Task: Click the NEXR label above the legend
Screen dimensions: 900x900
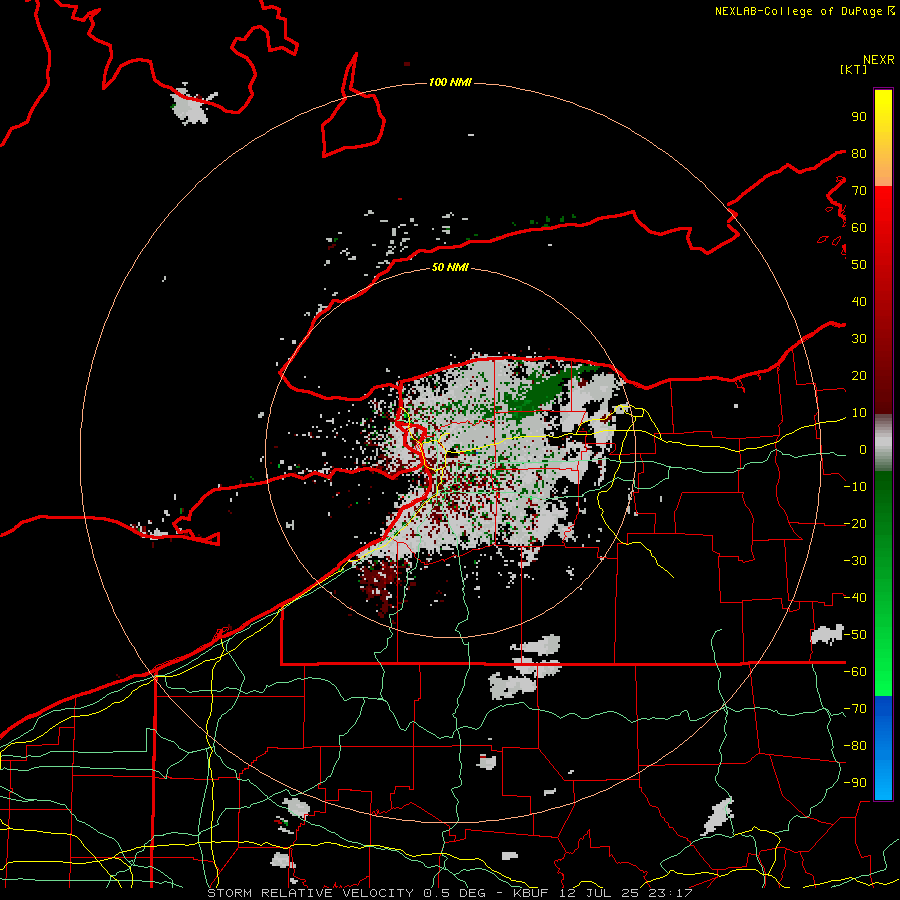Action: [879, 60]
